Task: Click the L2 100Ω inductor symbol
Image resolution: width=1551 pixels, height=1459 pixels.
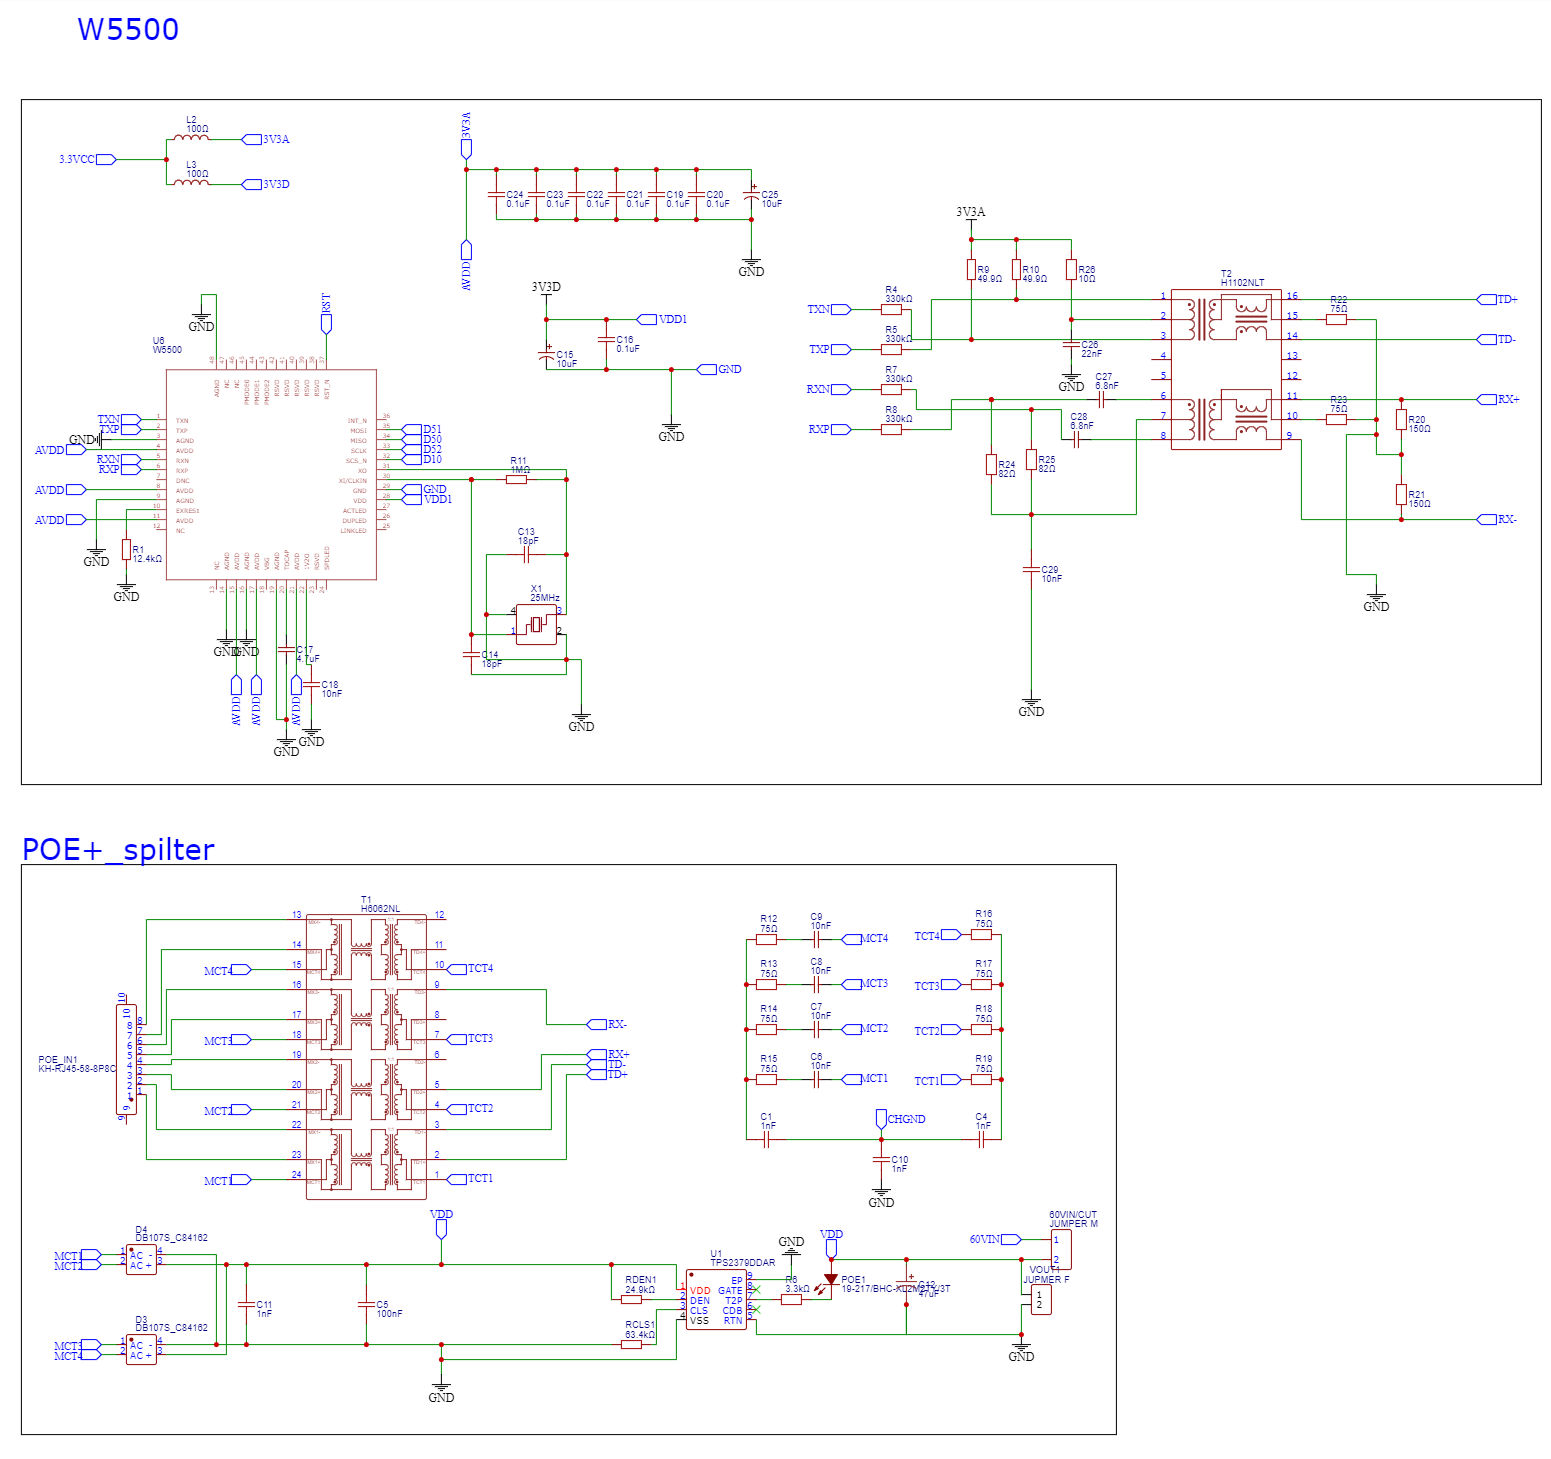Action: pyautogui.click(x=191, y=138)
